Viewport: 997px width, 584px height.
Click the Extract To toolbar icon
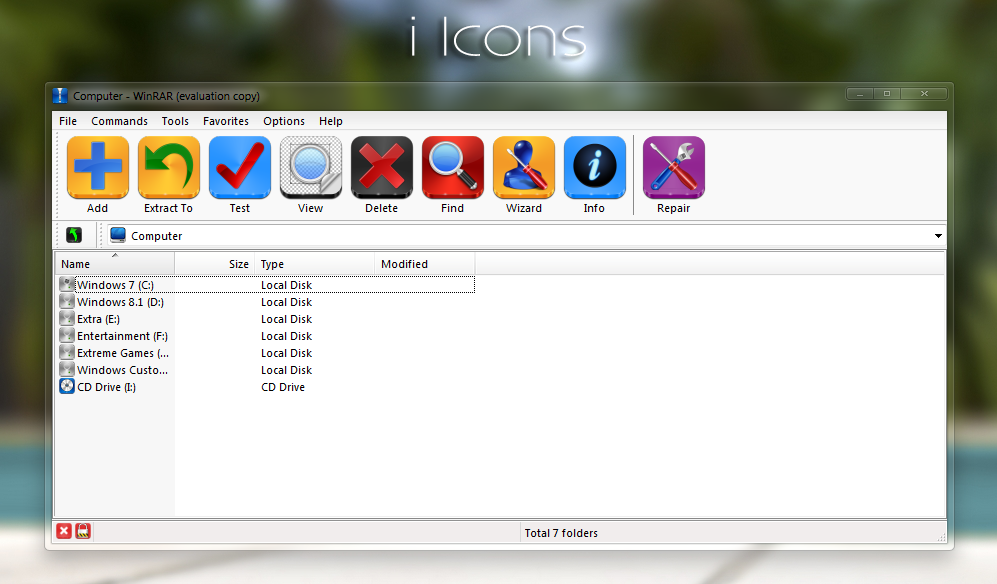168,167
